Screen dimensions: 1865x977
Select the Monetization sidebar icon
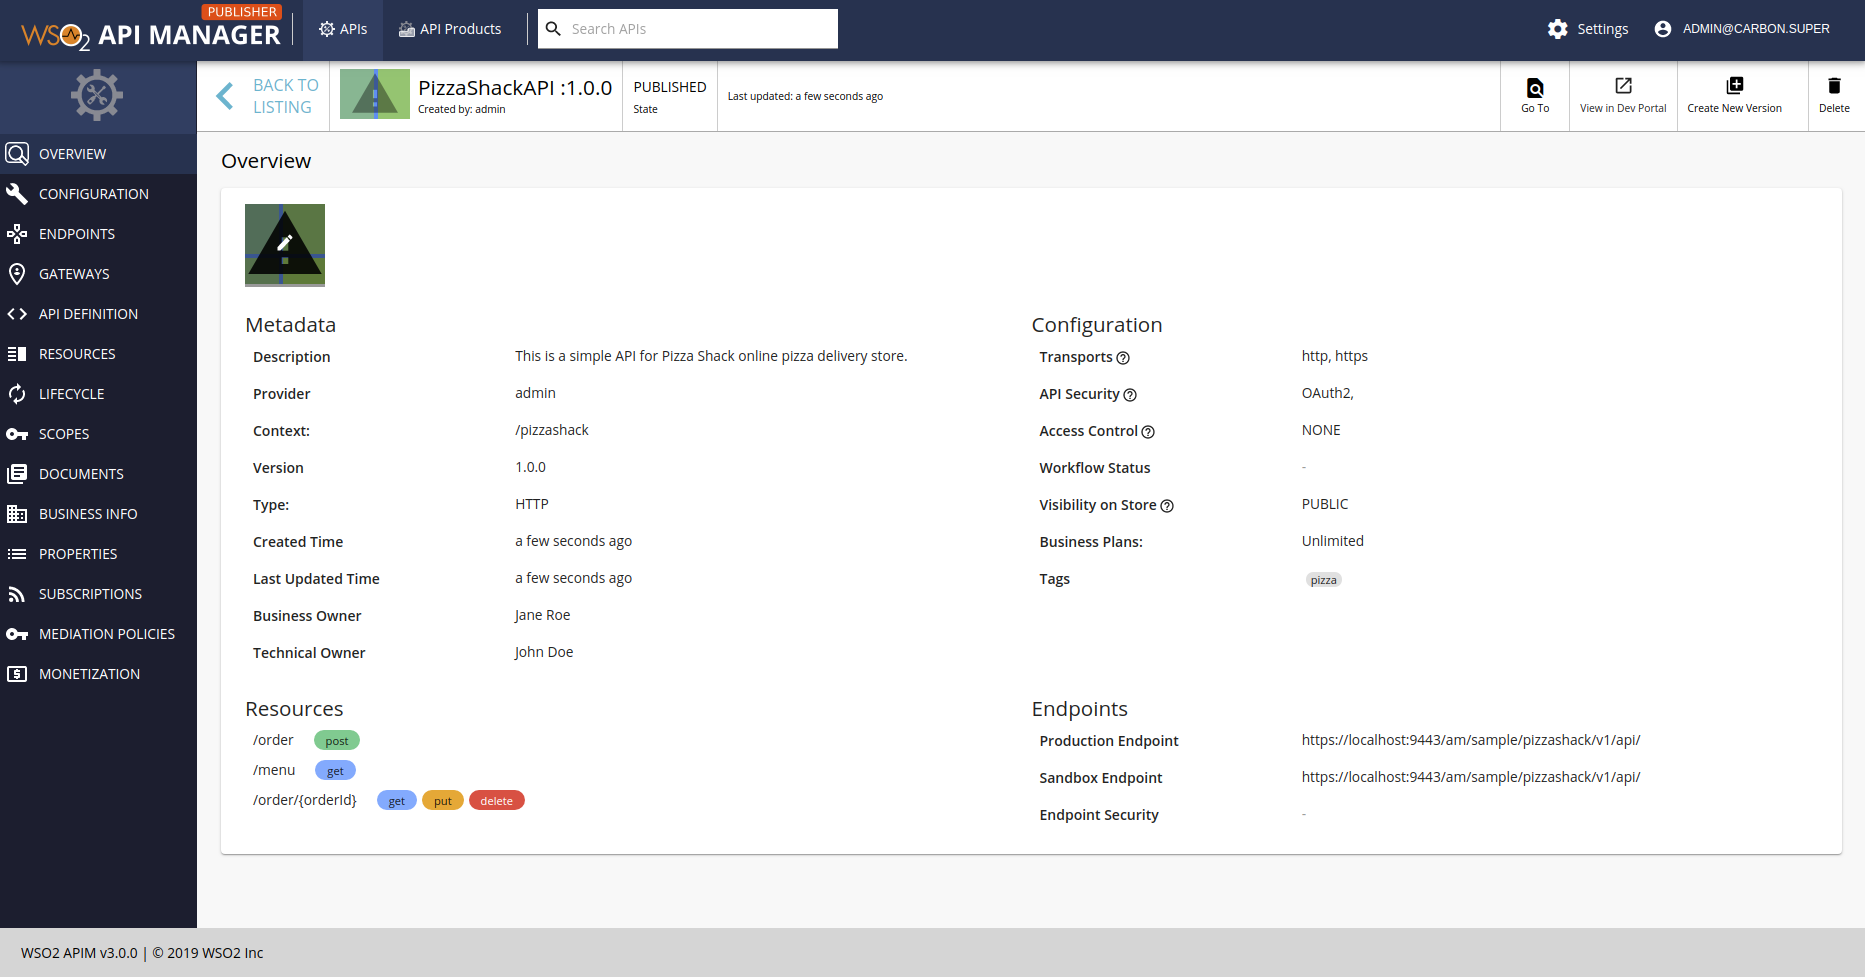tap(17, 673)
